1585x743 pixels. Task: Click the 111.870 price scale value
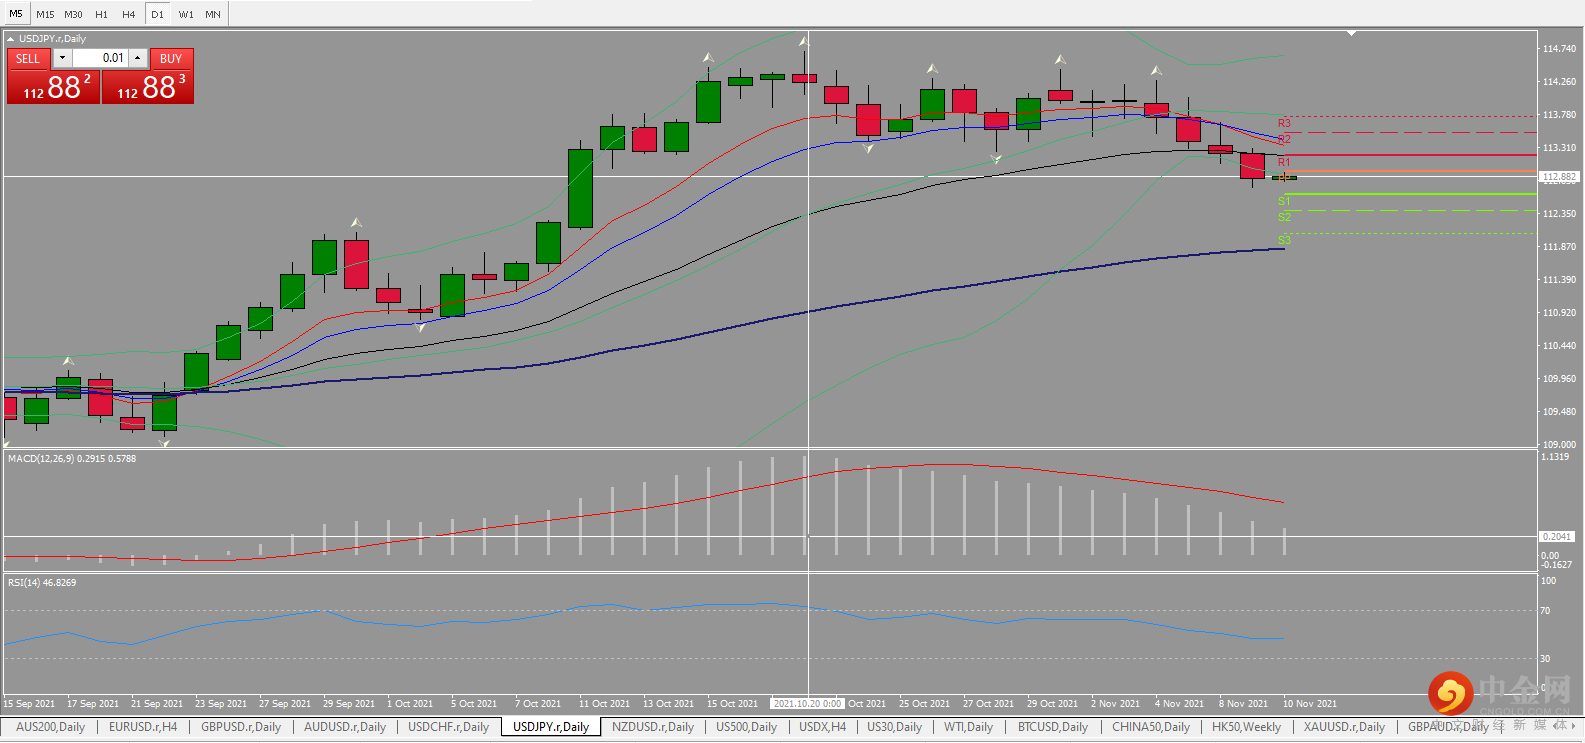pos(1559,247)
